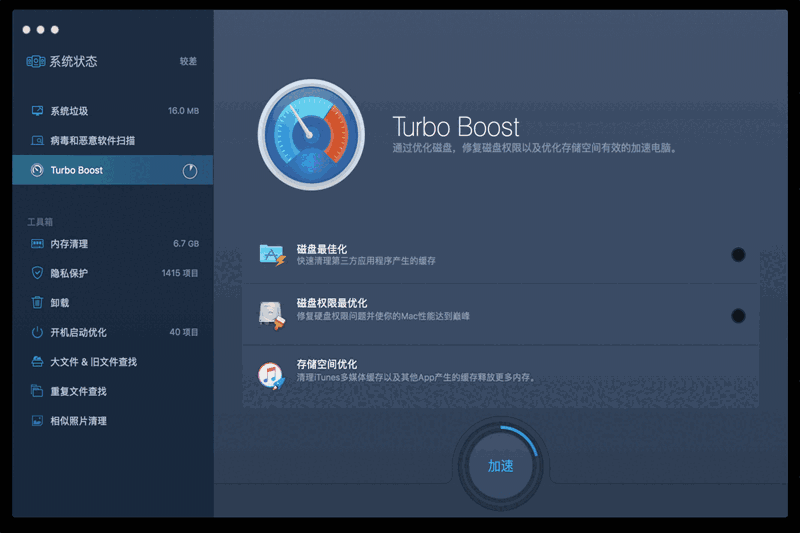Click the 系统垃圾 monitor icon

pos(37,111)
